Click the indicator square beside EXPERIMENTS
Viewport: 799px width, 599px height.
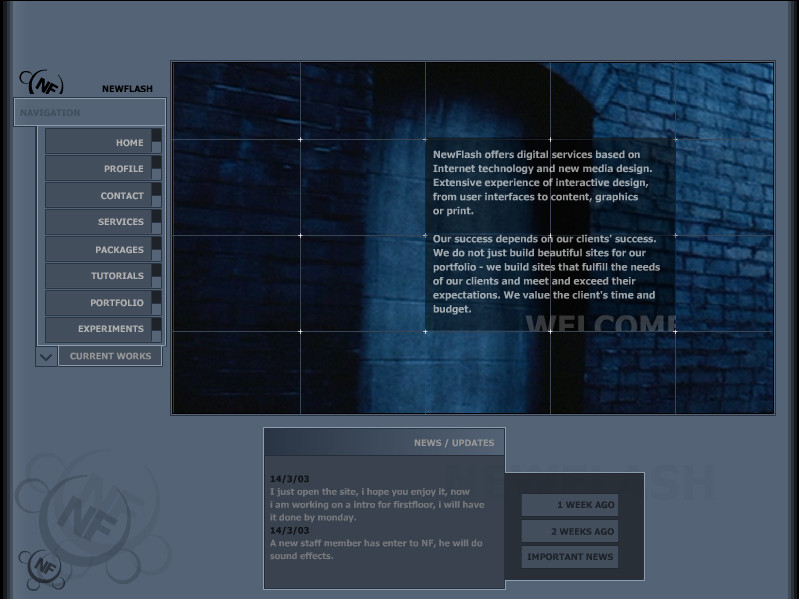[x=156, y=330]
